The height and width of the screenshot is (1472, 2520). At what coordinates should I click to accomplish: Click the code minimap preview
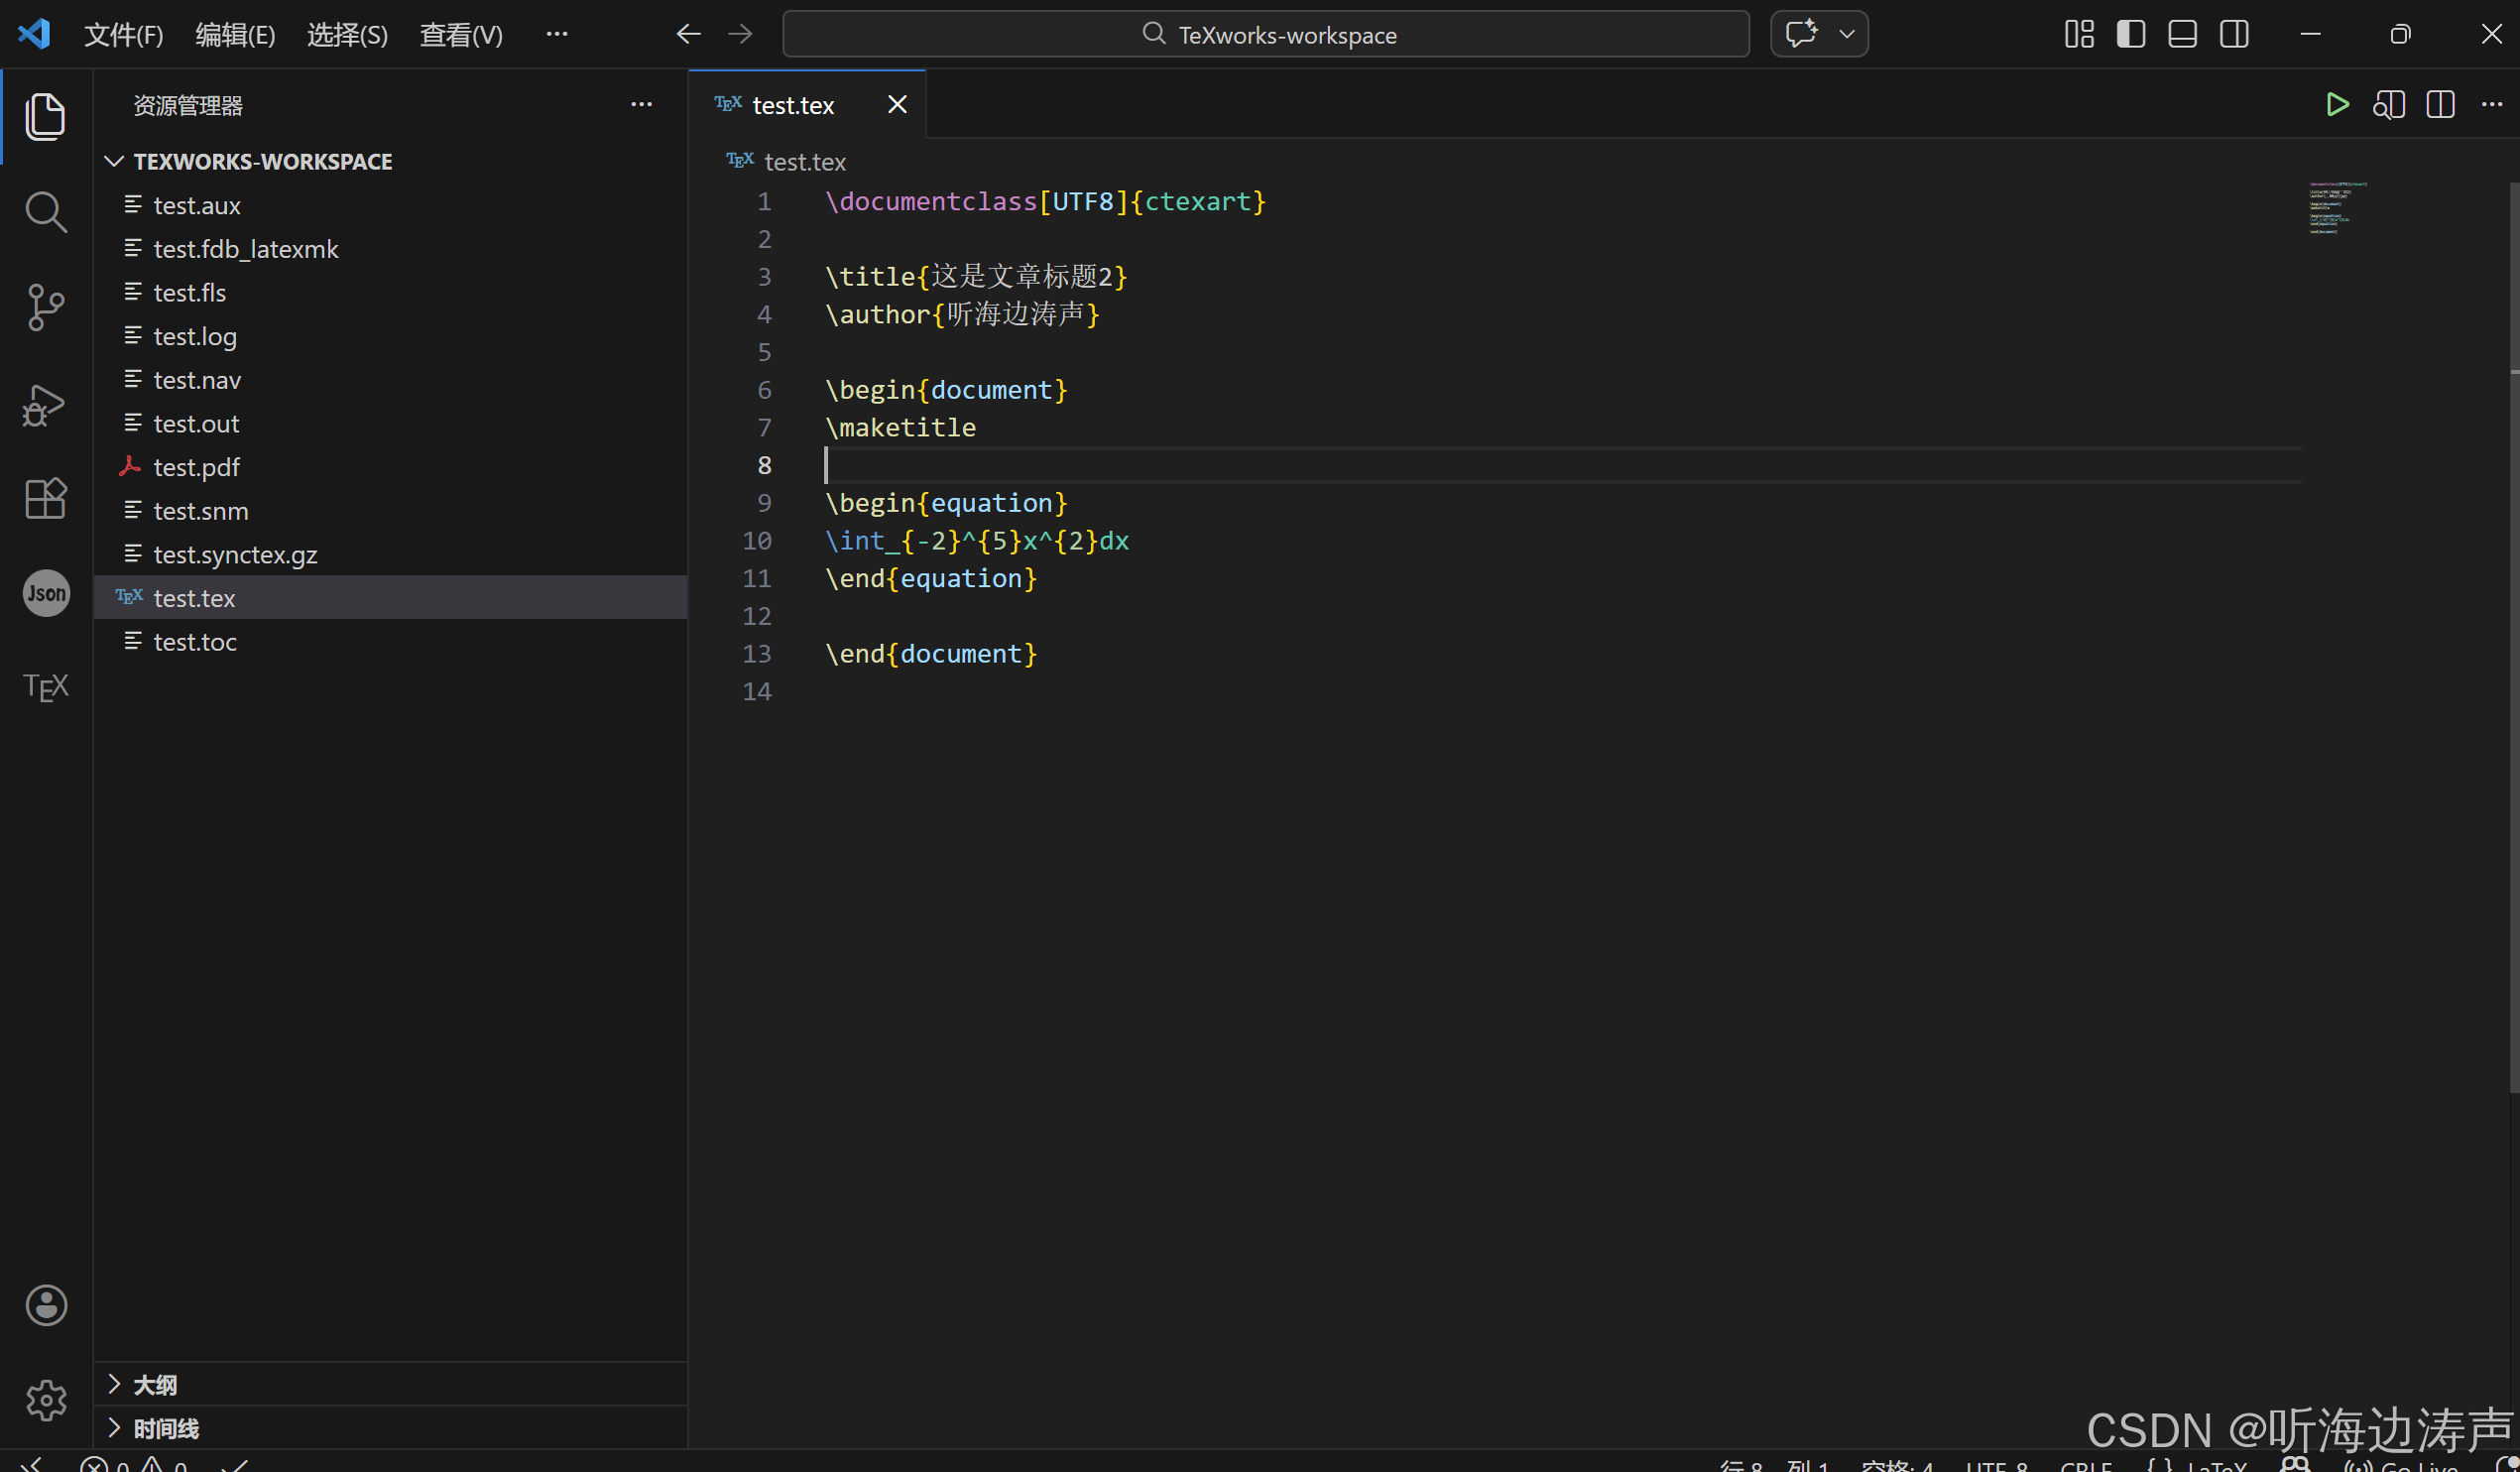tap(2338, 208)
